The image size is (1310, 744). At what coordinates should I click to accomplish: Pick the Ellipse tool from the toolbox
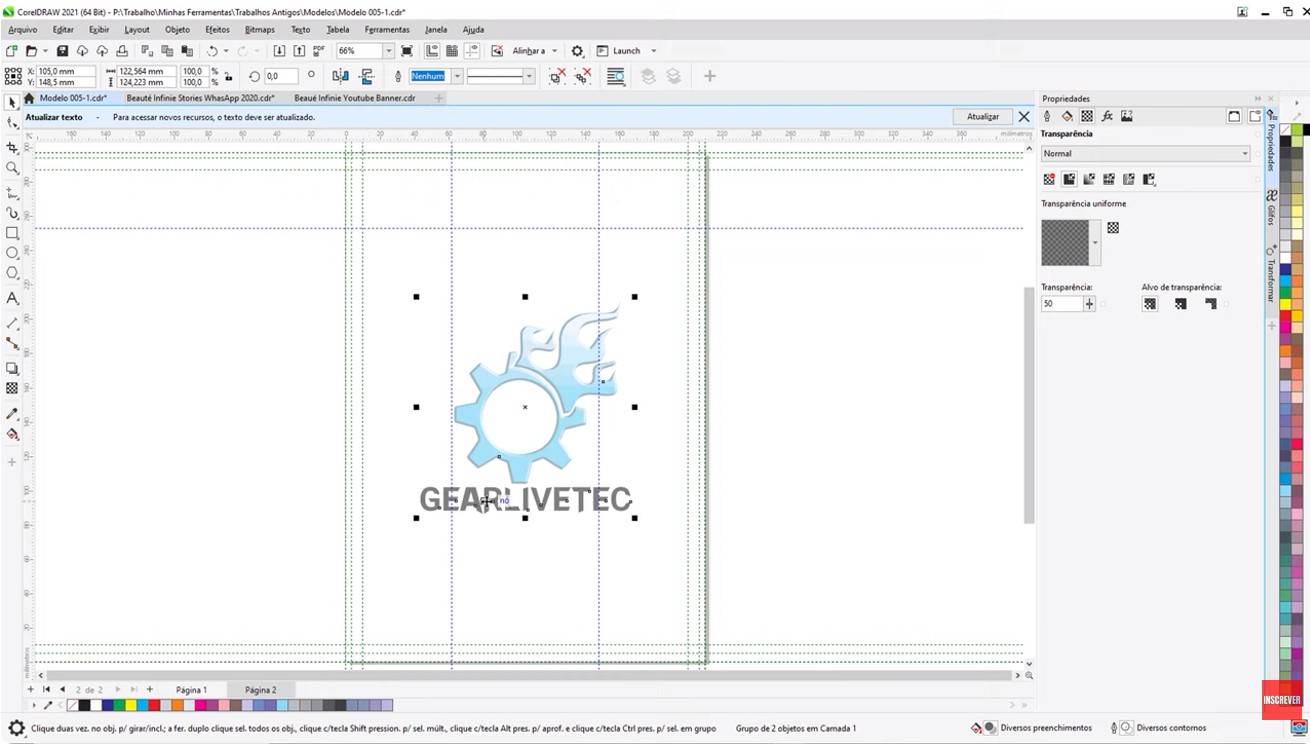tap(12, 254)
